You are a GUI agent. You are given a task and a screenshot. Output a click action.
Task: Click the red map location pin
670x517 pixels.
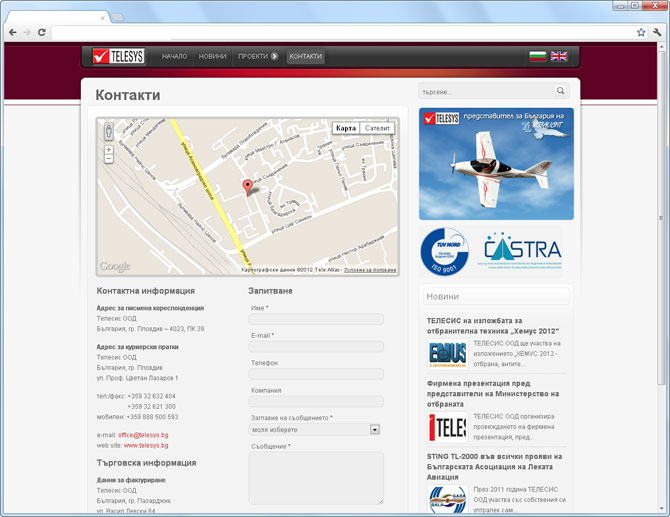point(247,188)
